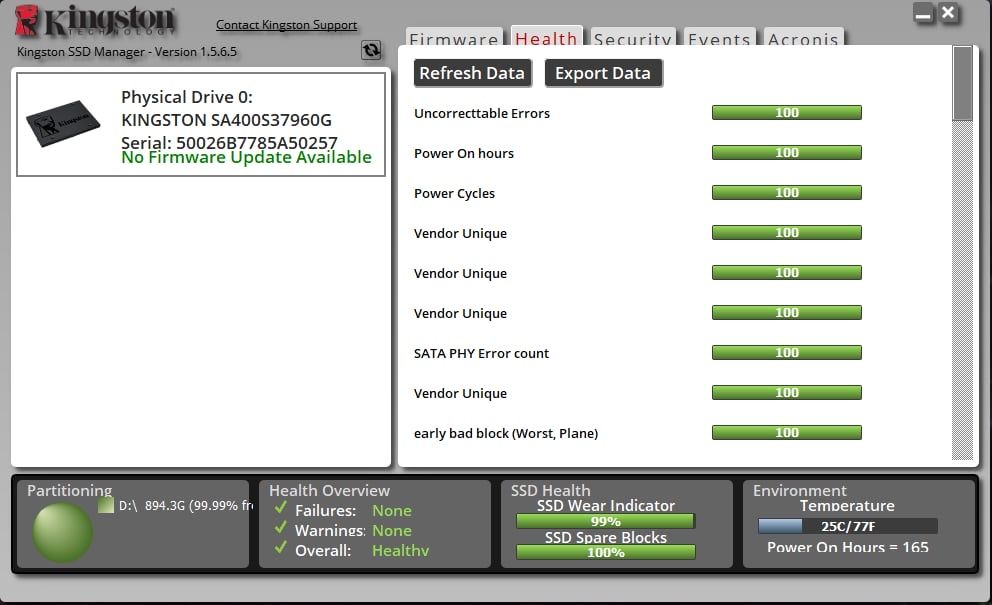Viewport: 992px width, 605px height.
Task: Click the Failures 'None' value
Action: (392, 510)
